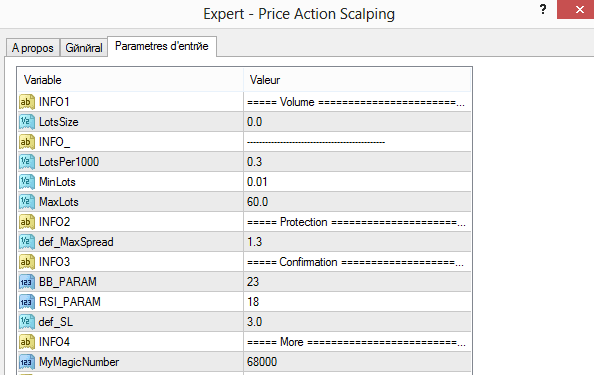This screenshot has height=375, width=594.
Task: Select the Parametres d'entrée tab
Action: tap(162, 46)
